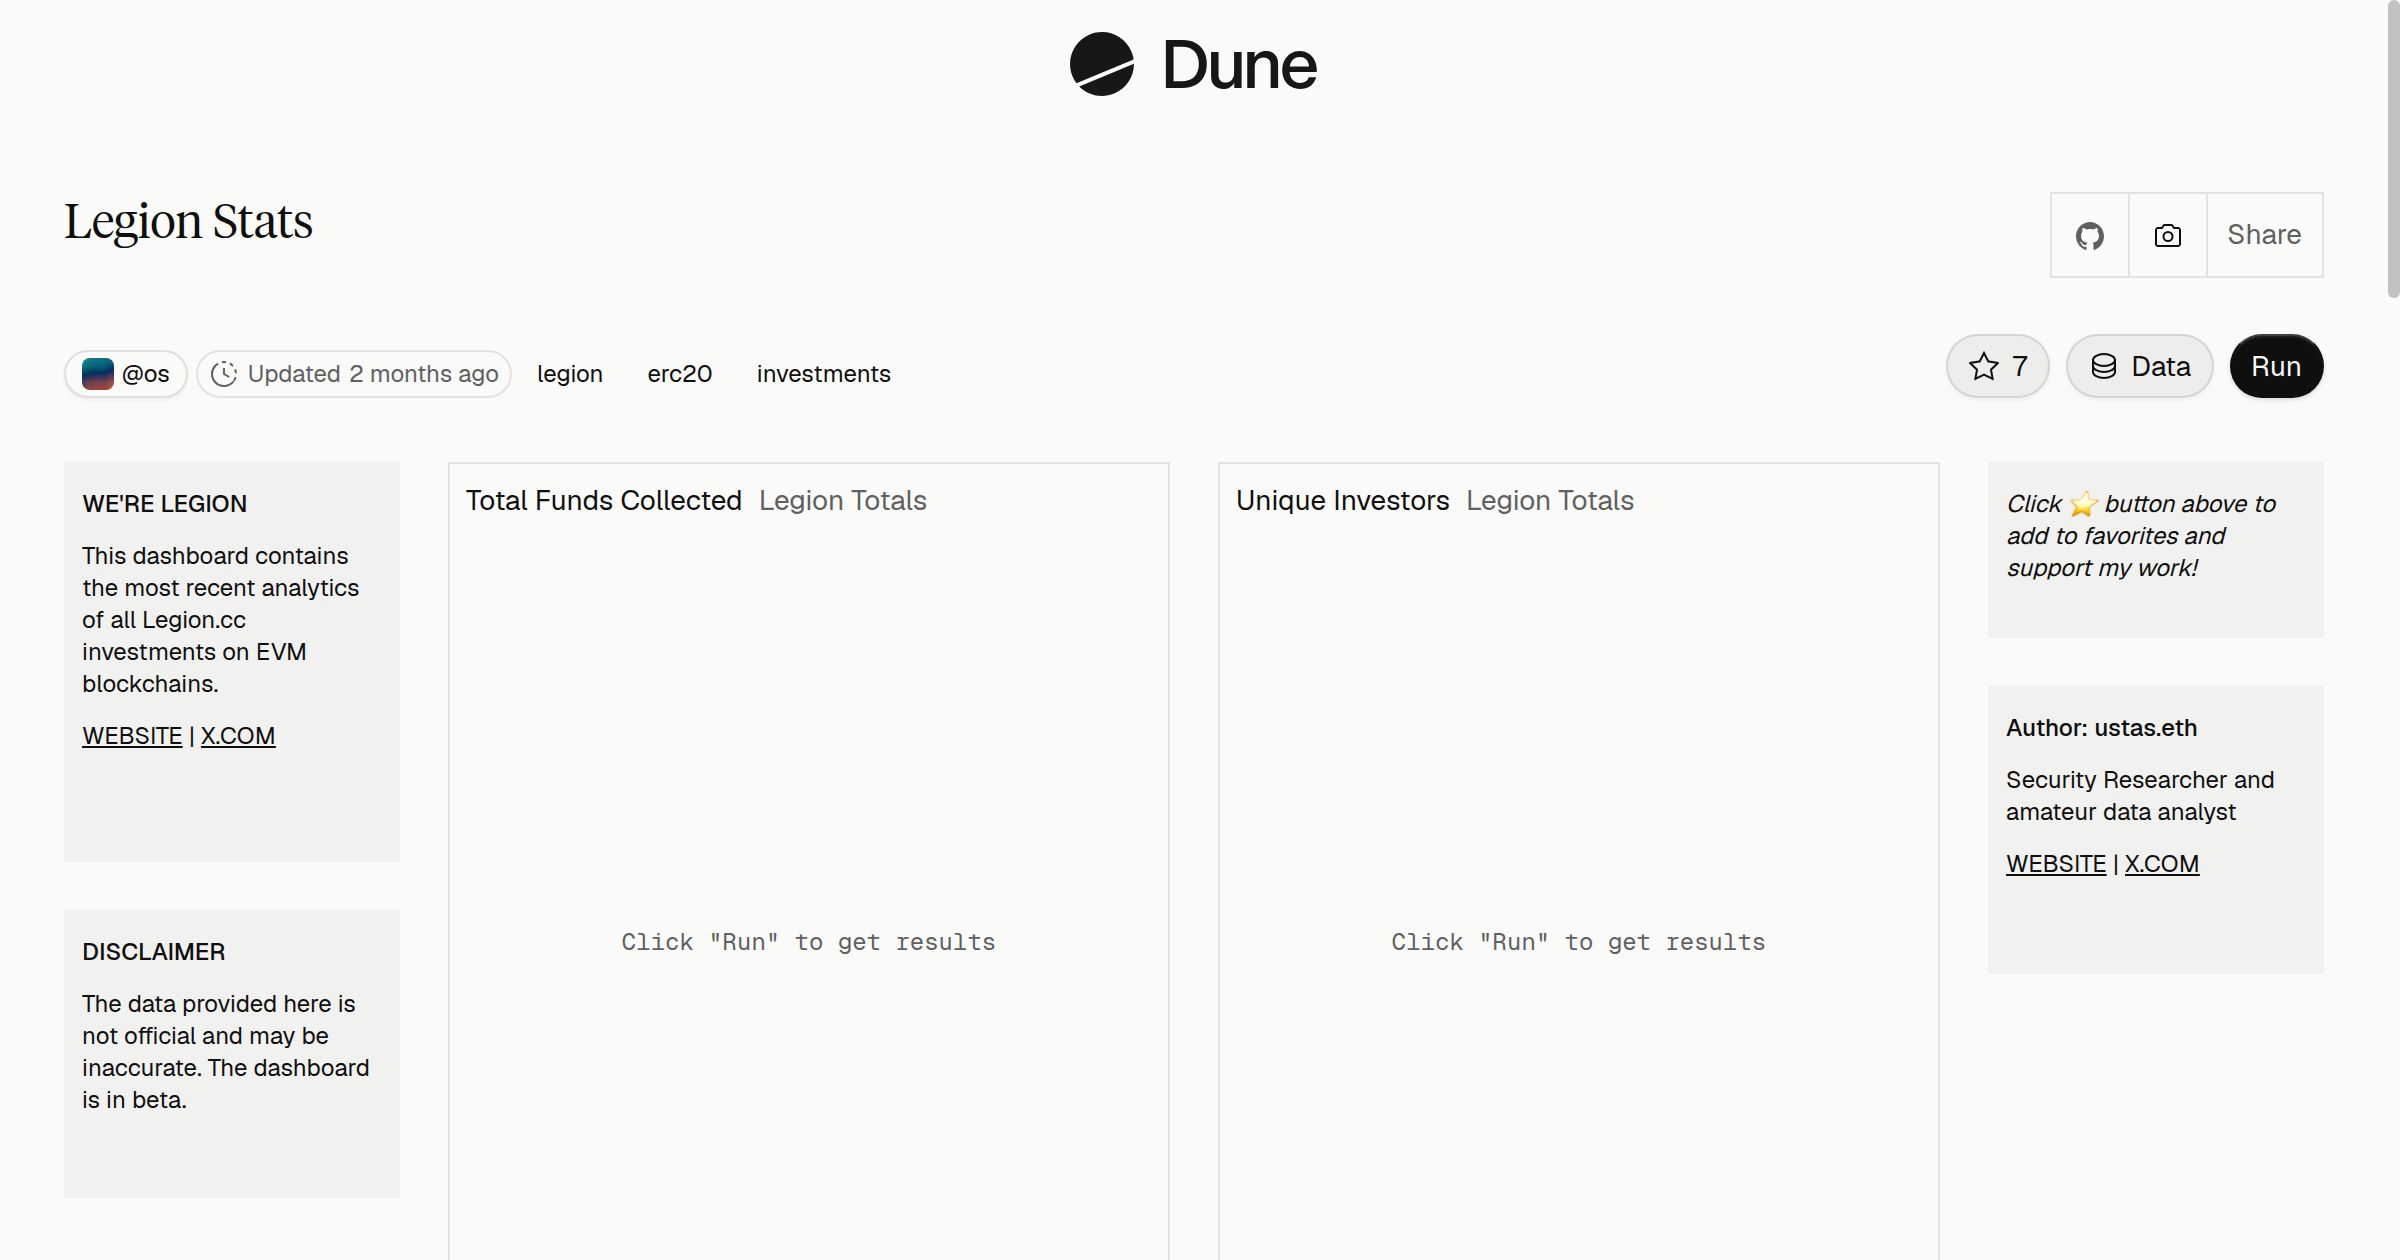Select the legion tag
Screen dimensions: 2400x1260
click(570, 374)
